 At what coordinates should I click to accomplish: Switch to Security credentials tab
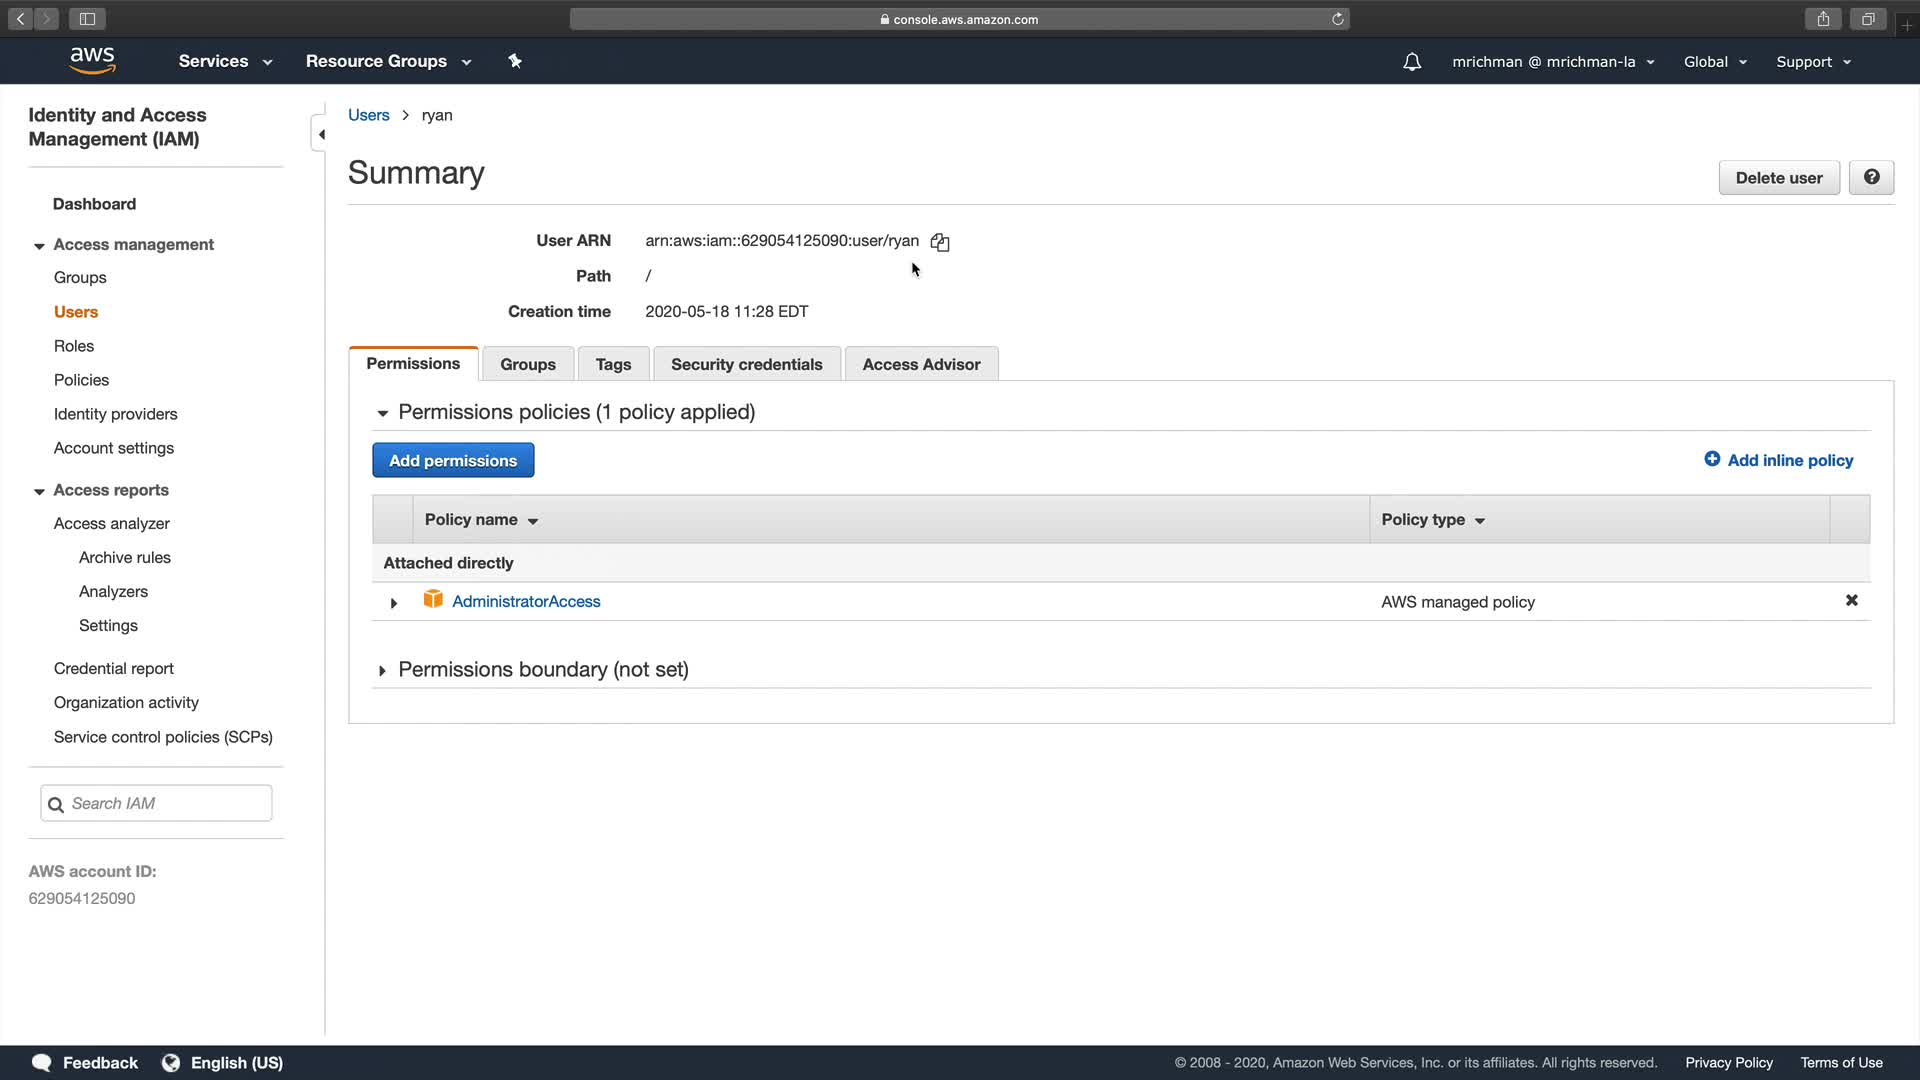point(746,364)
